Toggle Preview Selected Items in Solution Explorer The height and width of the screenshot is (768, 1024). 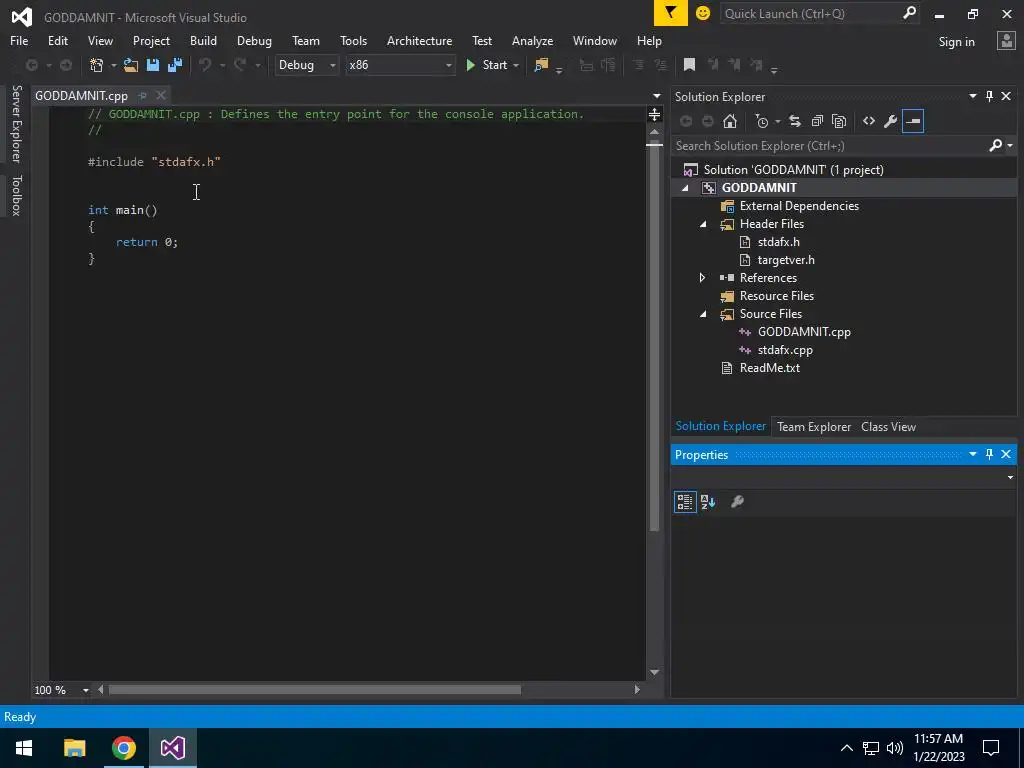point(913,121)
